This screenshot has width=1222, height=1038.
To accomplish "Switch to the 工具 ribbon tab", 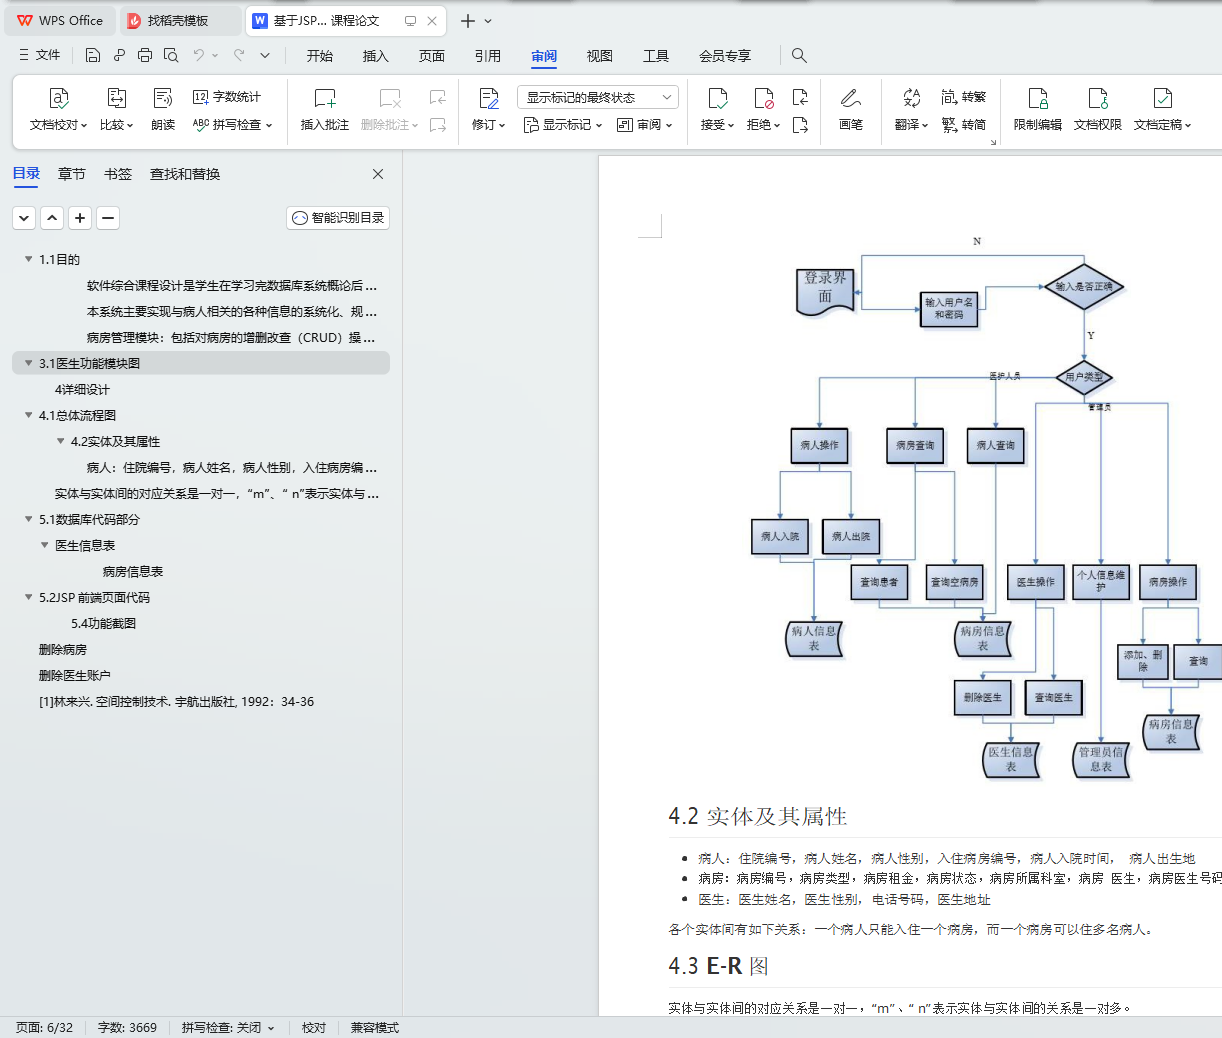I will (656, 56).
